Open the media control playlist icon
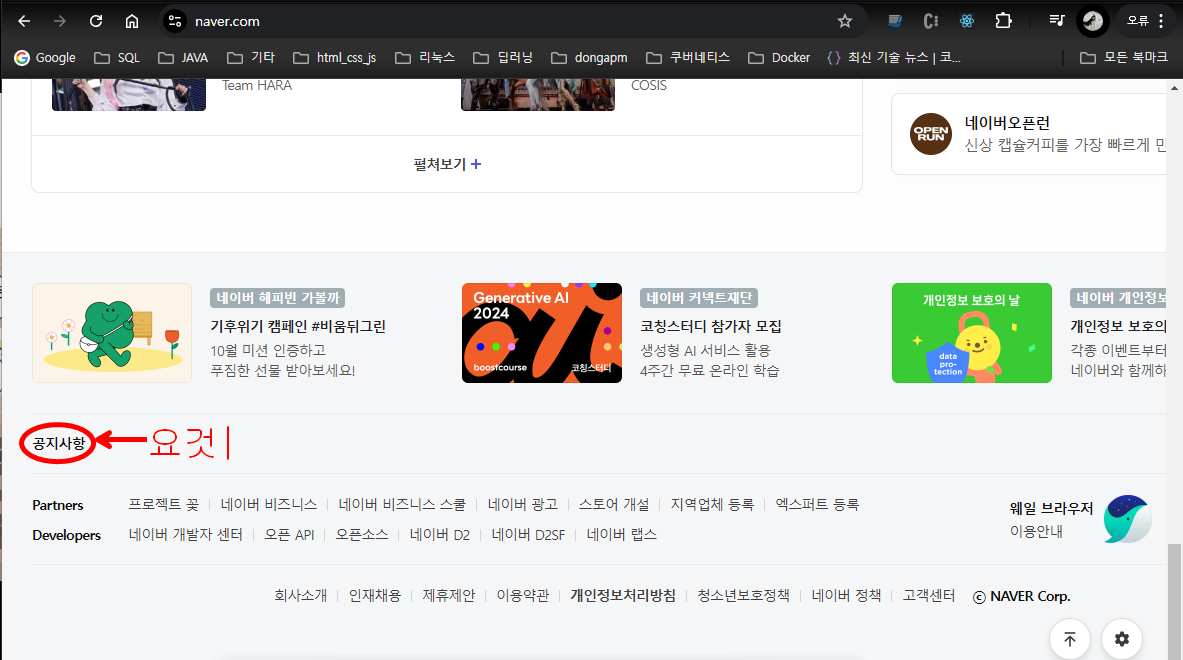This screenshot has width=1183, height=660. (1056, 21)
